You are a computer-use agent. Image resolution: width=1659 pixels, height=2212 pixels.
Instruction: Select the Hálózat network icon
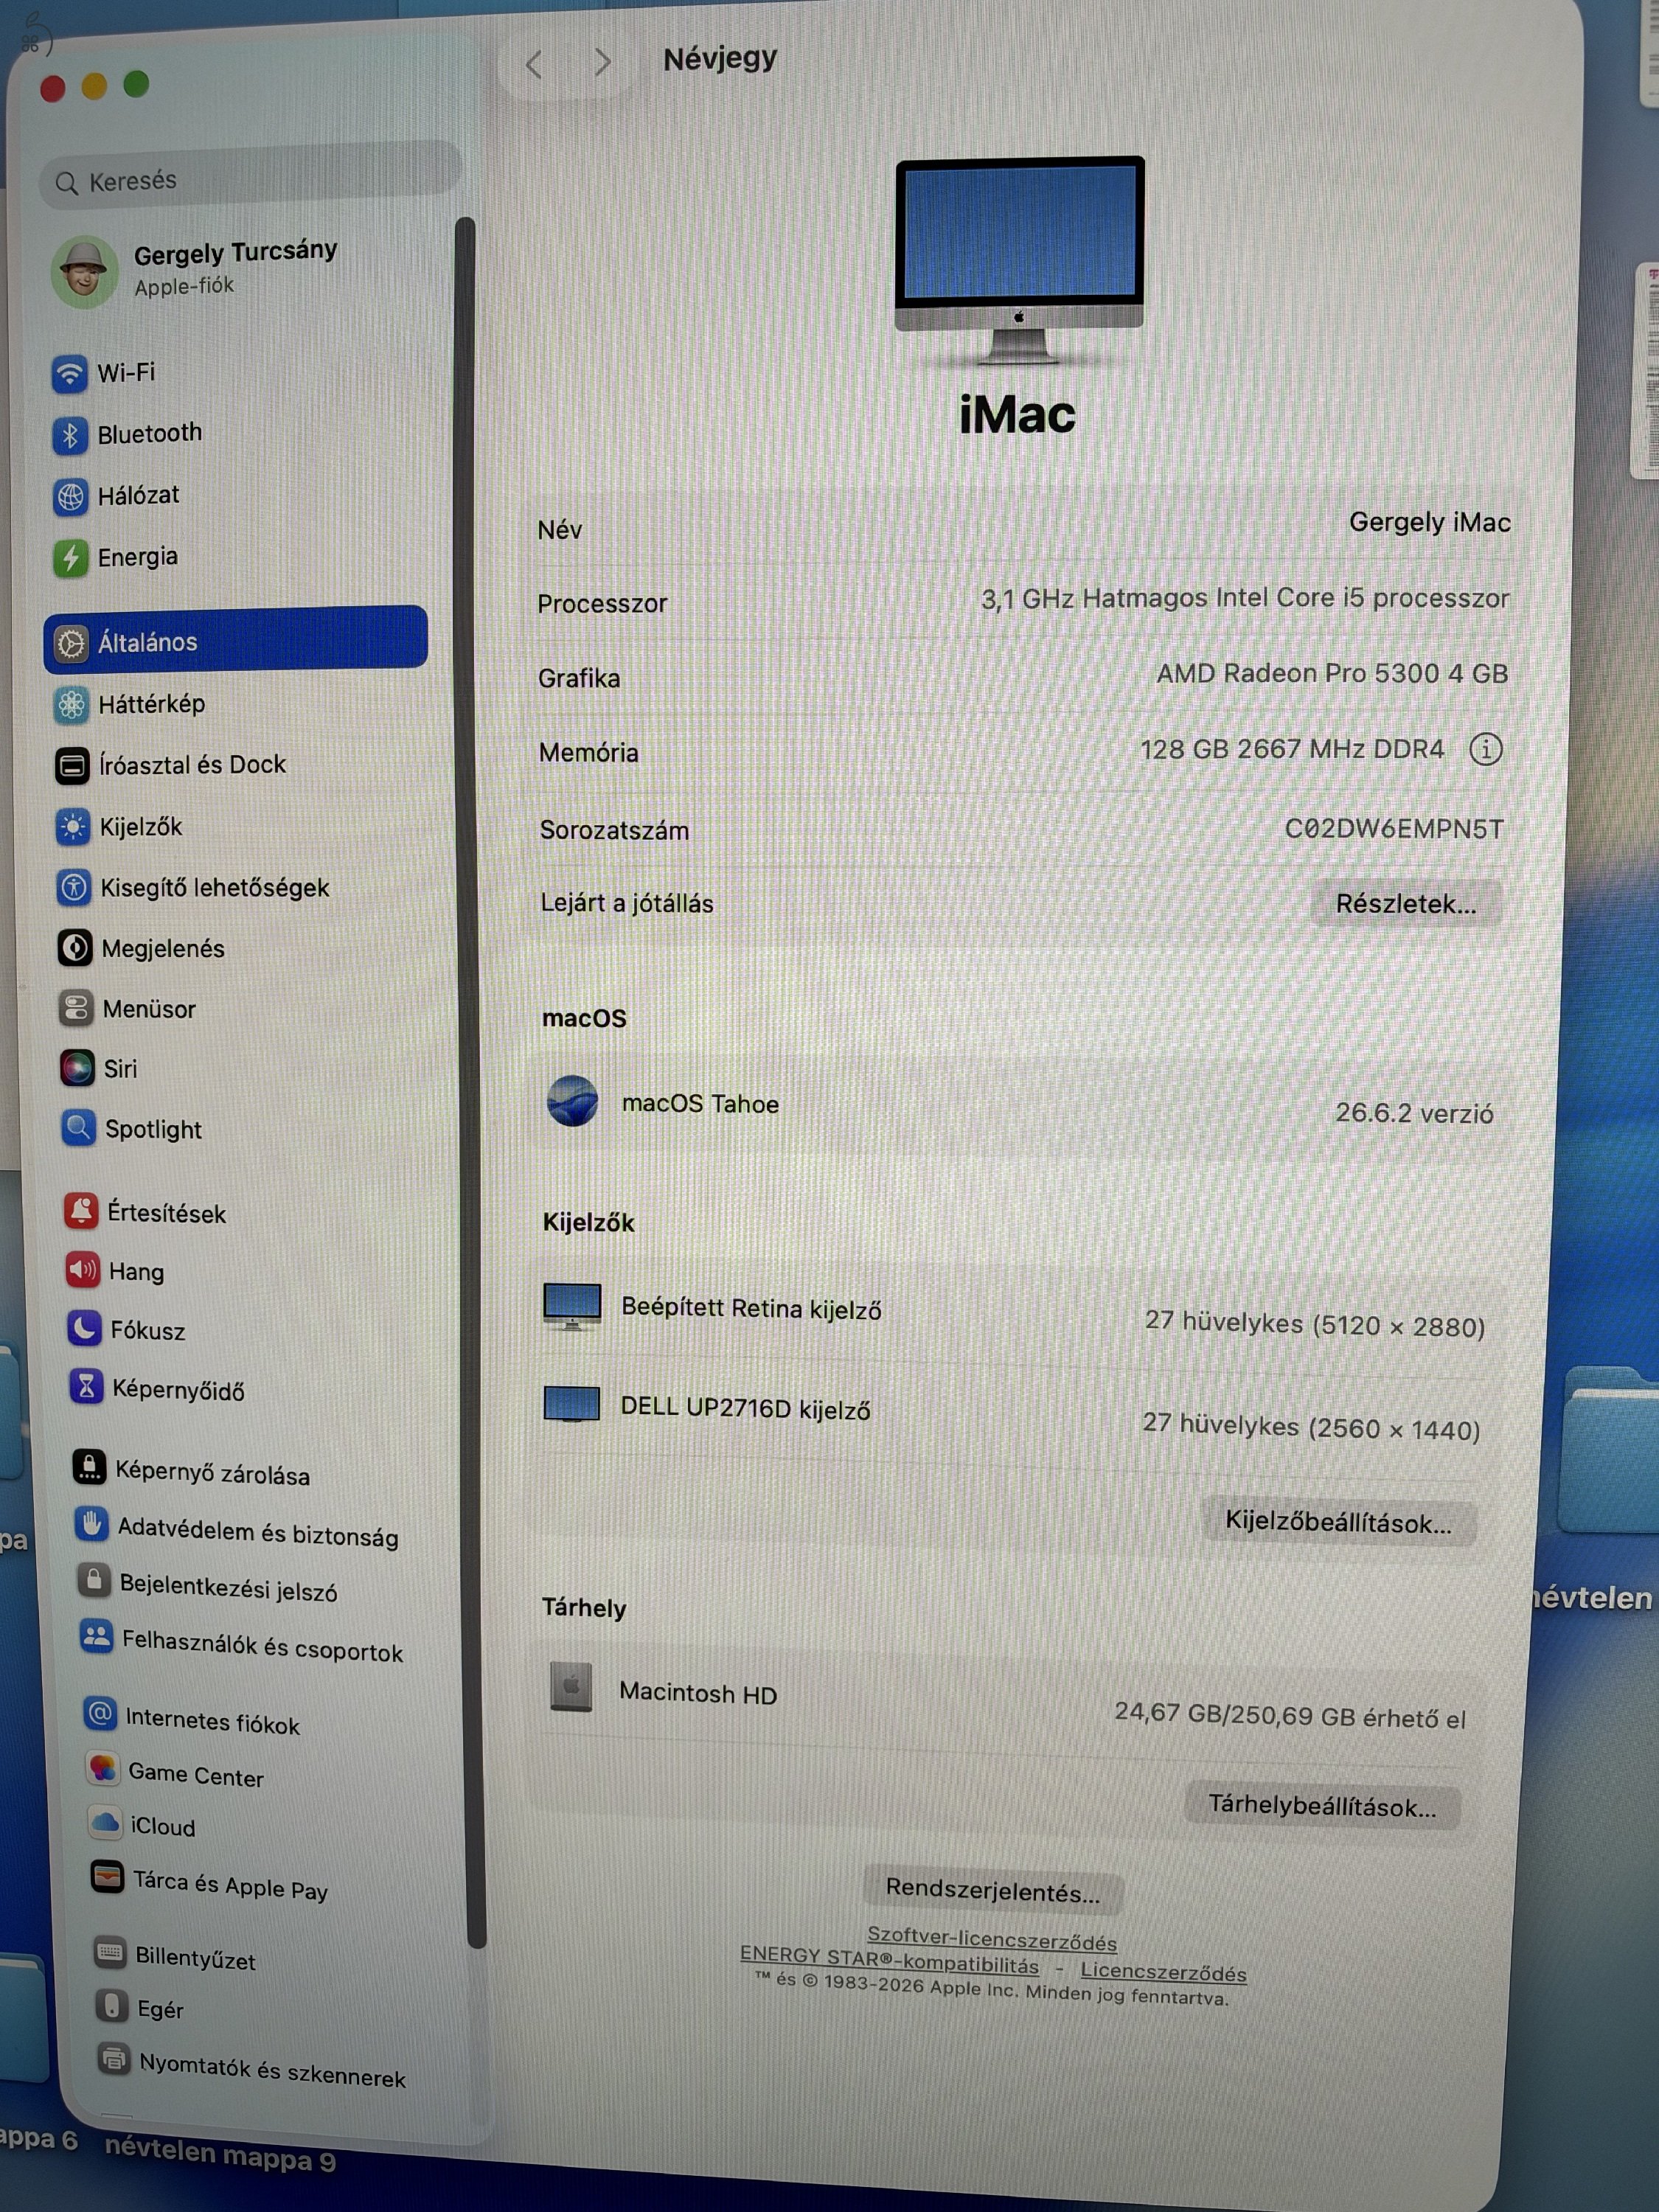click(70, 496)
